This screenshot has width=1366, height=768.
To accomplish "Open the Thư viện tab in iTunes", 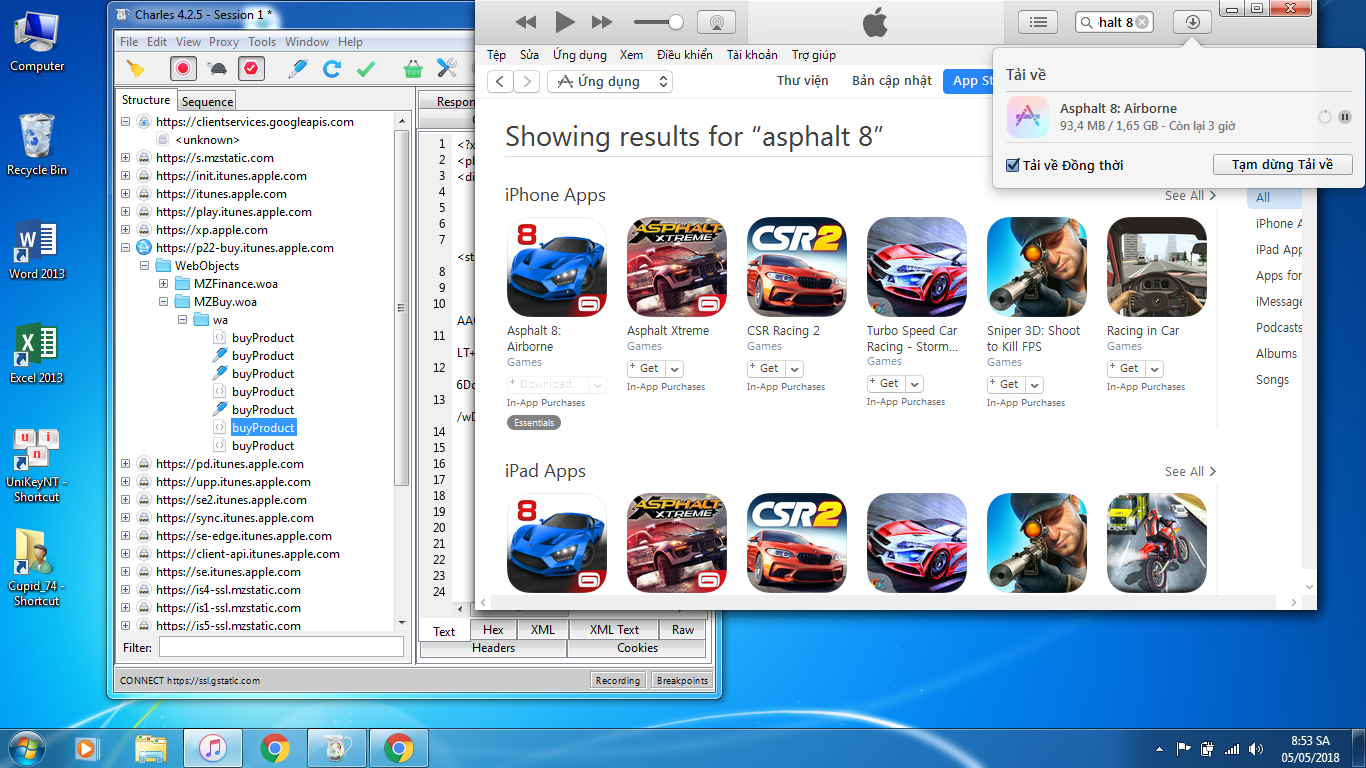I will click(803, 81).
